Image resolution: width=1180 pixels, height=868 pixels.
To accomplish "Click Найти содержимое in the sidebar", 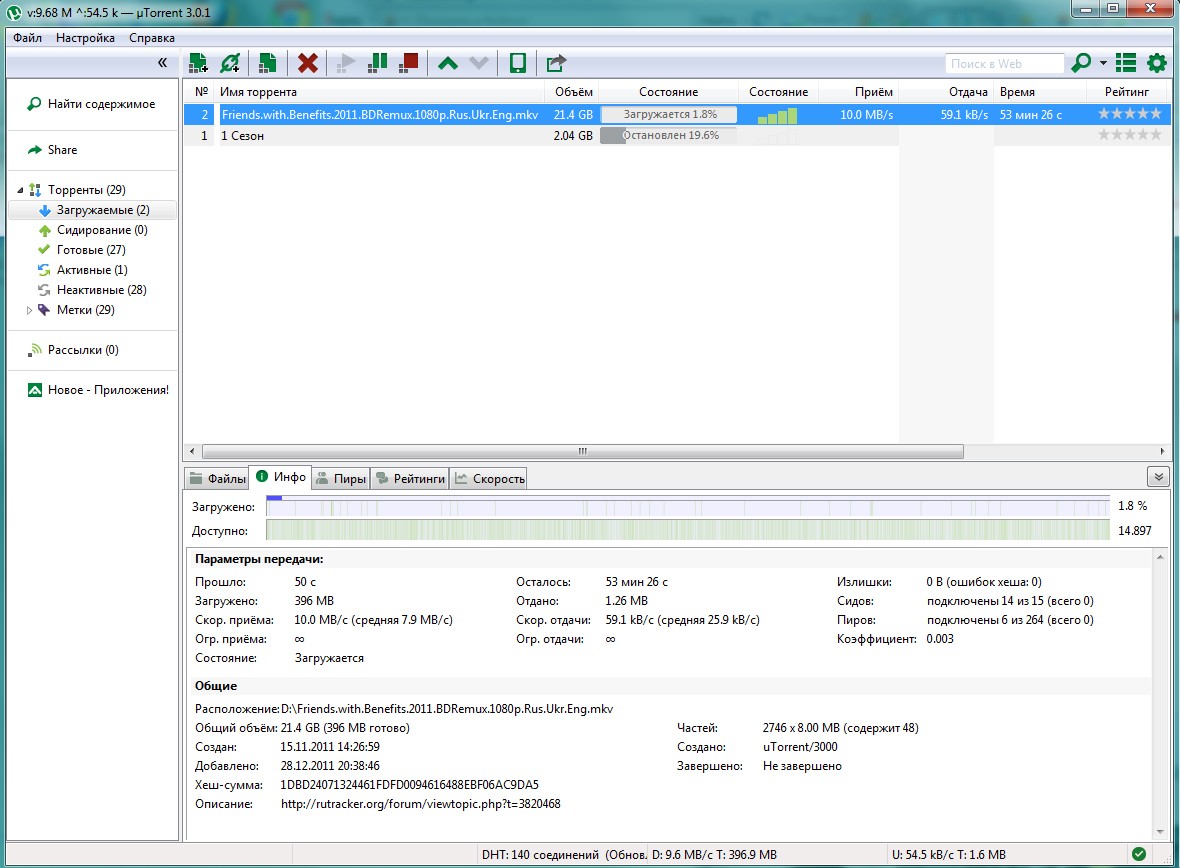I will tap(92, 104).
